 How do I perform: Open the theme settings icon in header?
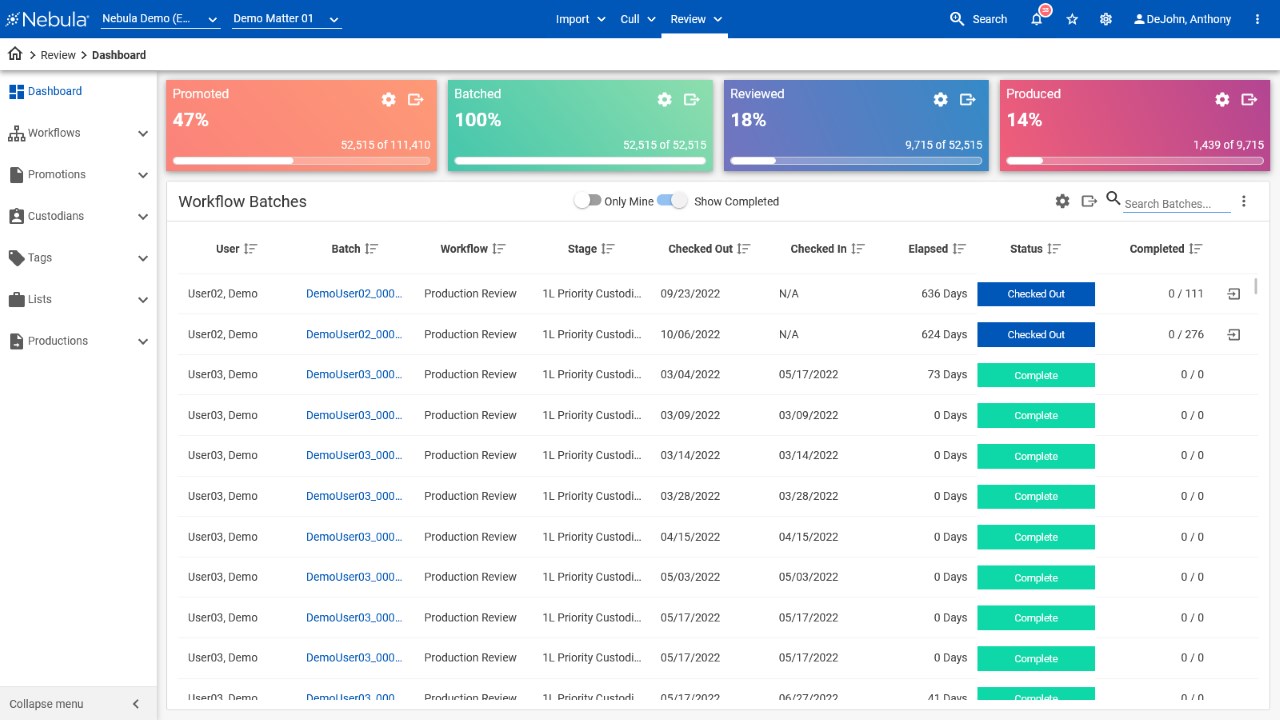[x=1105, y=19]
